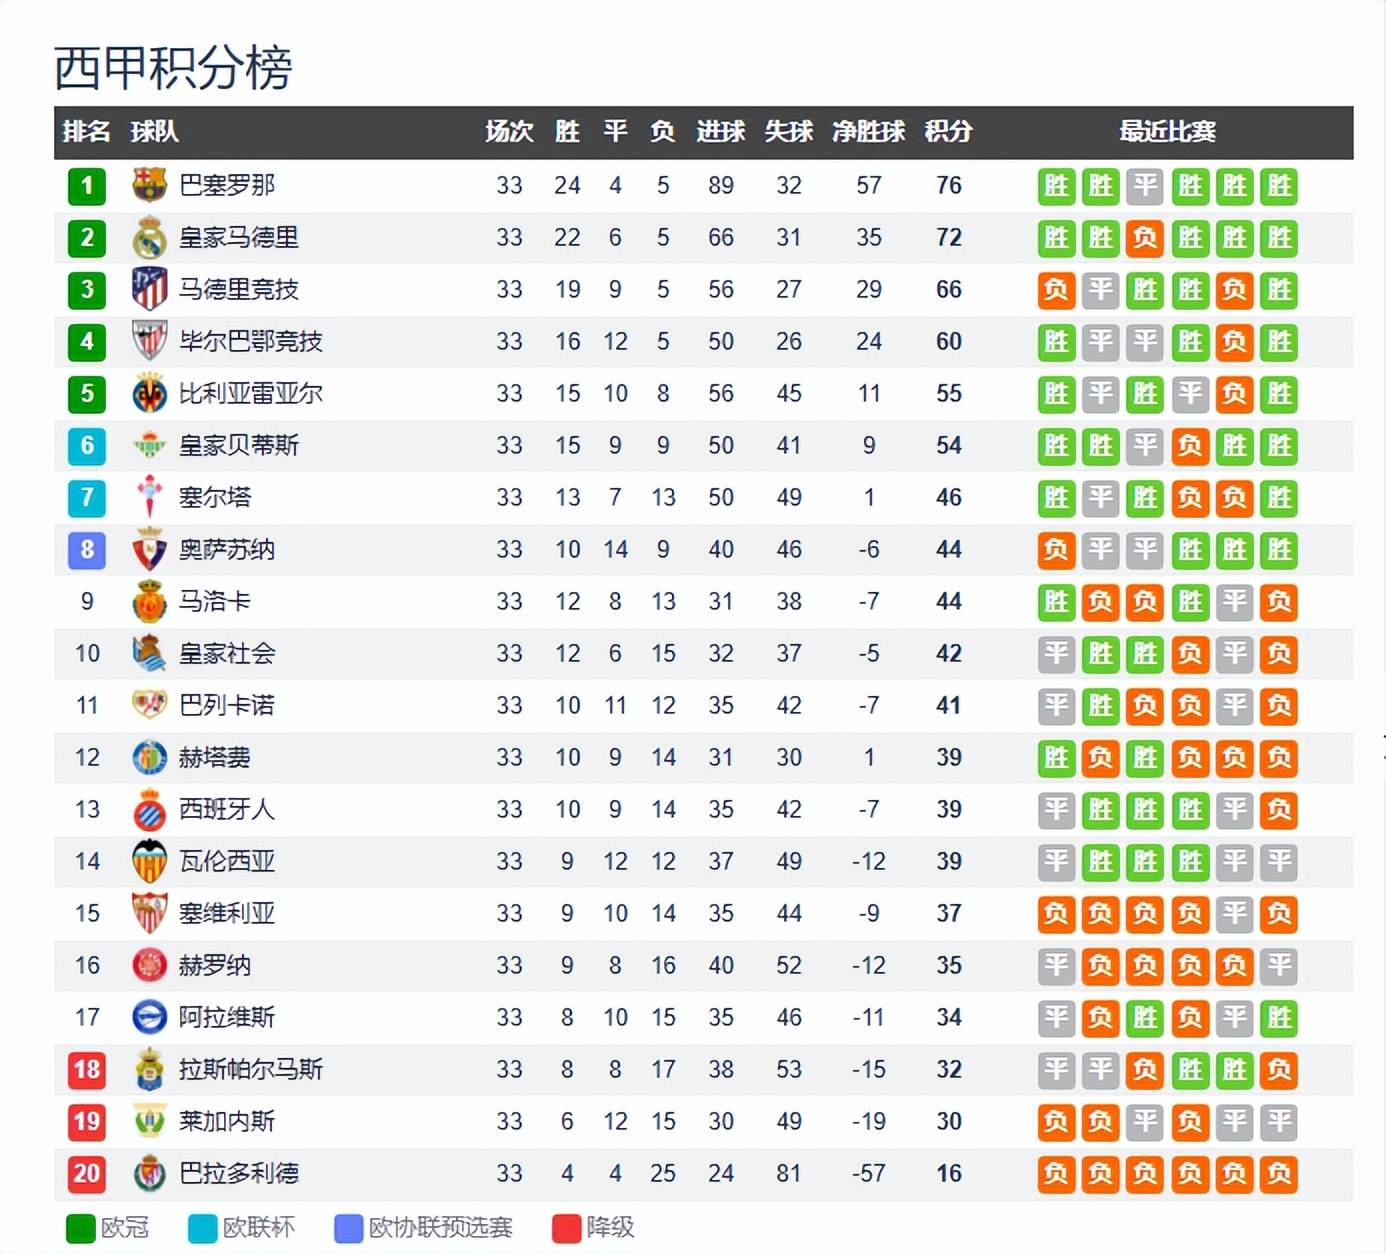The height and width of the screenshot is (1254, 1386).
Task: Click the cyan 欧联杯 legend swatch
Action: (x=202, y=1228)
